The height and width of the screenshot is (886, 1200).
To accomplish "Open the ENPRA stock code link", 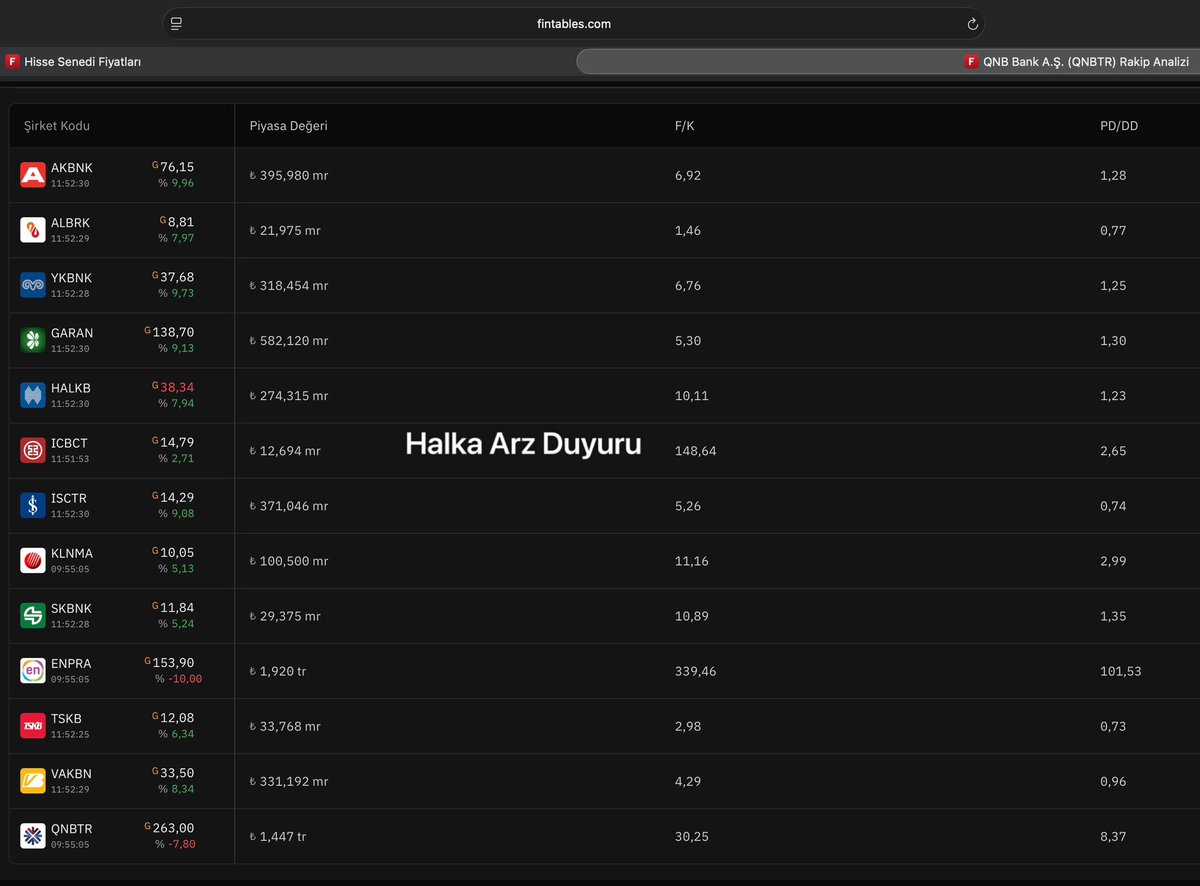I will pyautogui.click(x=70, y=663).
